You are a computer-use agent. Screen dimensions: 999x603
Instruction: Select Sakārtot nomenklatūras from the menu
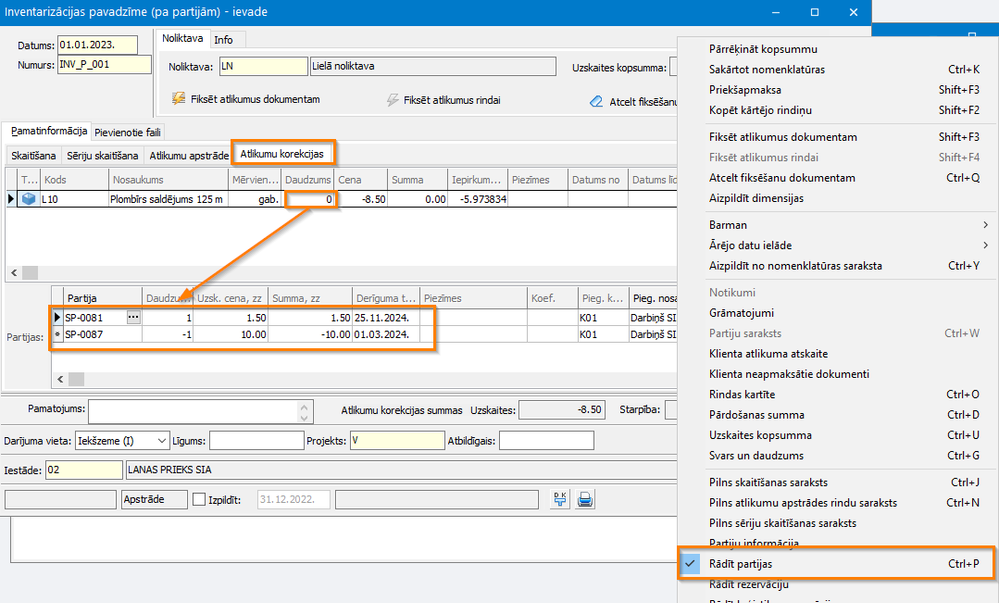pyautogui.click(x=766, y=69)
